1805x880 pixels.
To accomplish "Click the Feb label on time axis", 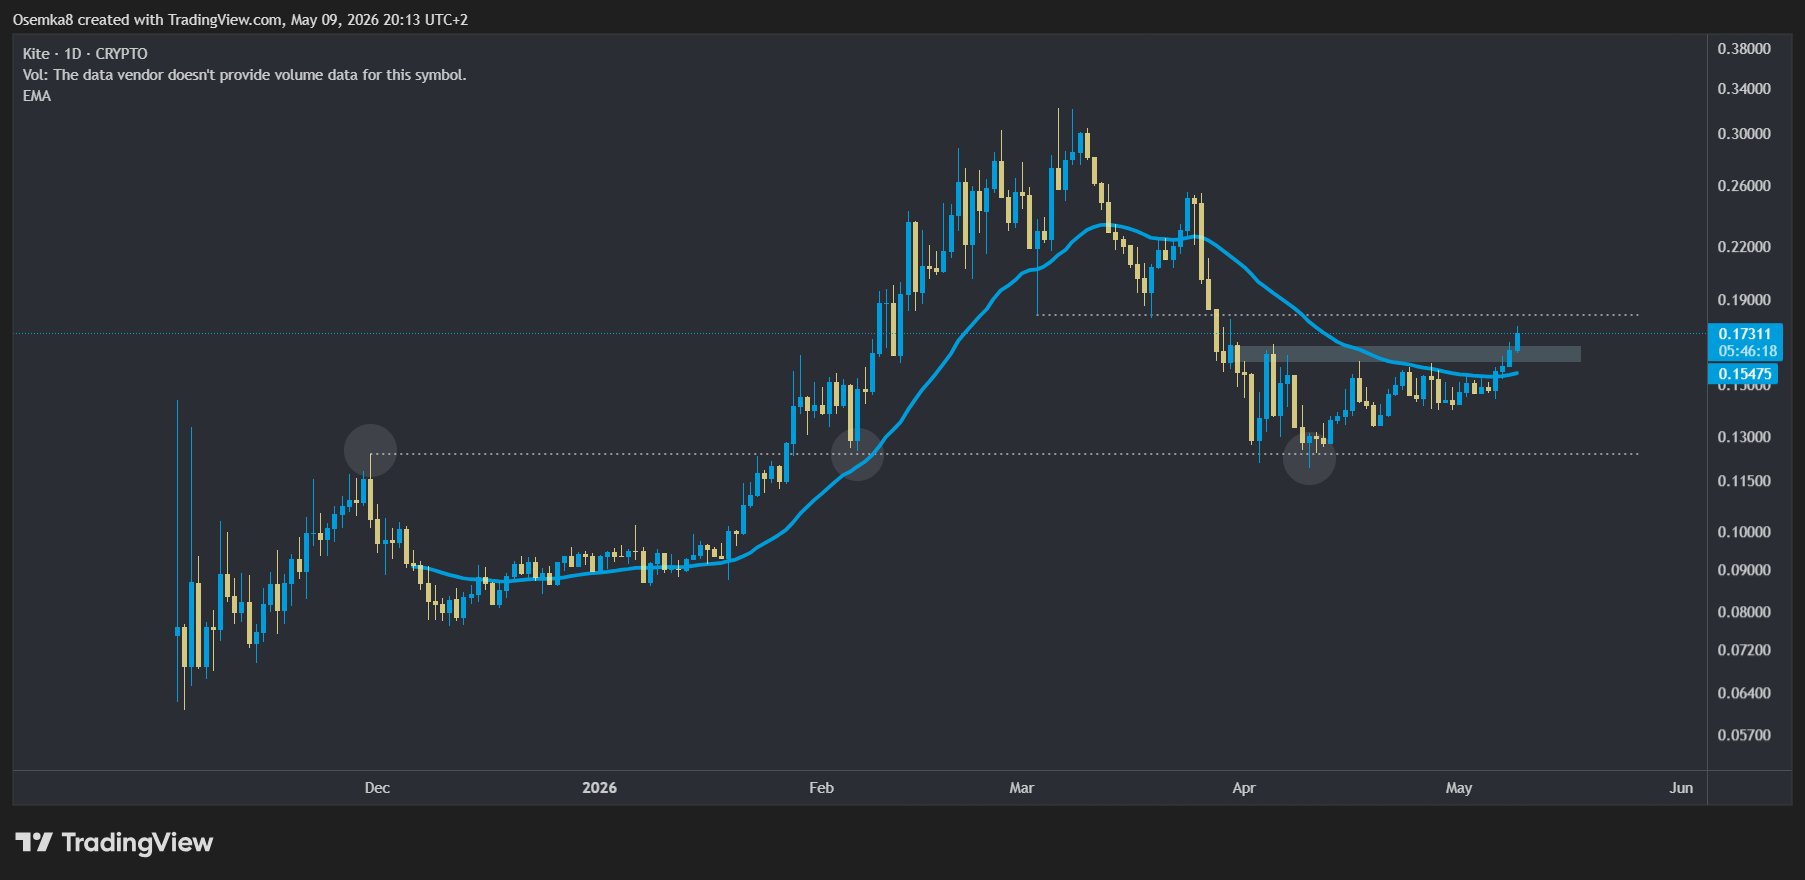I will (x=821, y=788).
